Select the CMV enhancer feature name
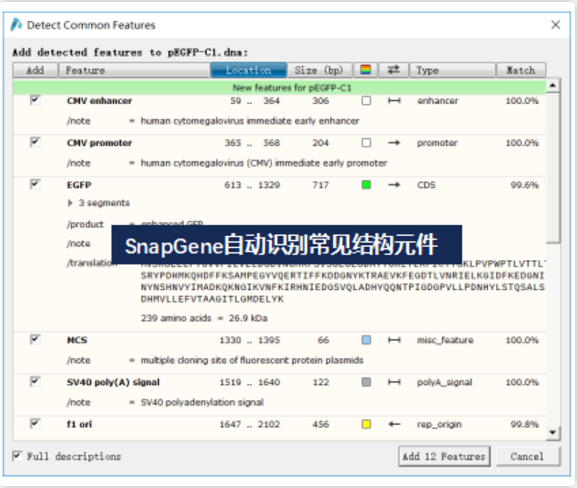The height and width of the screenshot is (488, 577). click(99, 101)
